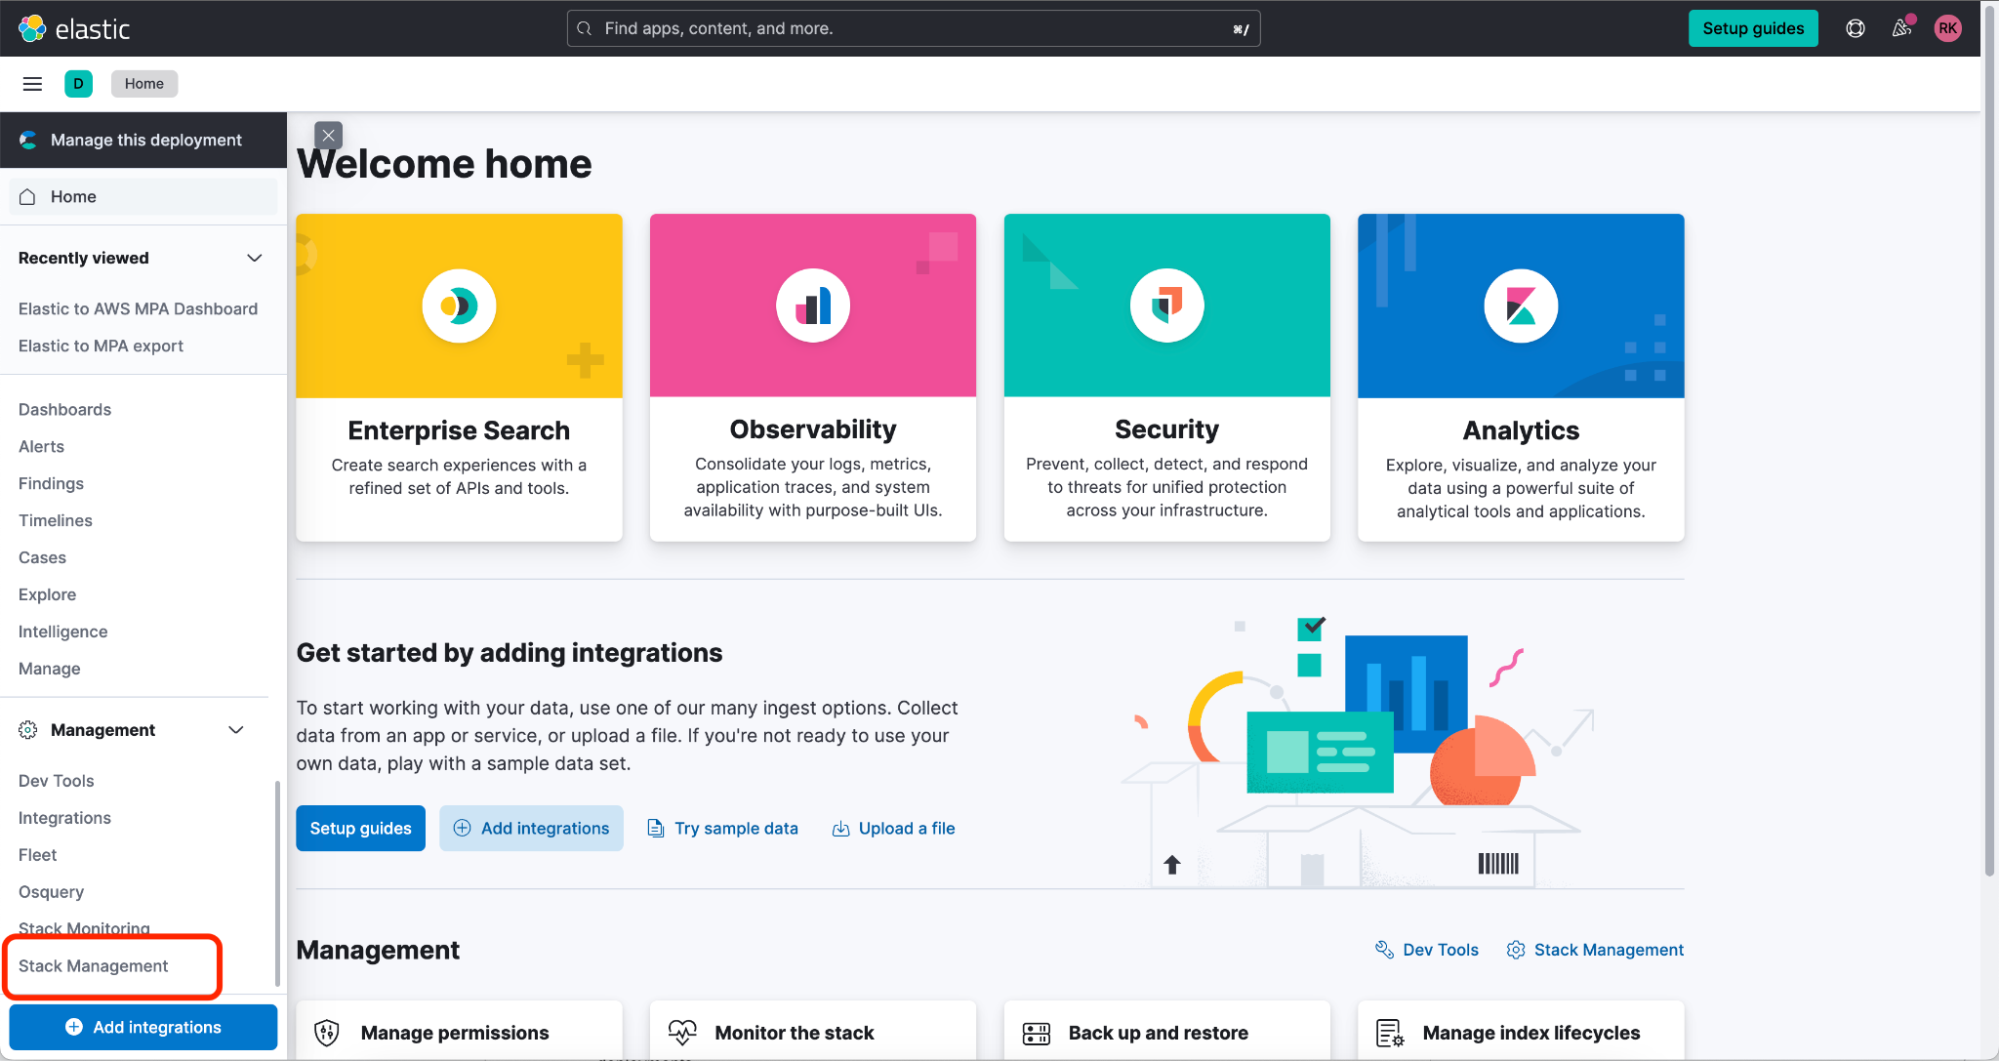The width and height of the screenshot is (1999, 1061).
Task: Open the Security card title
Action: pyautogui.click(x=1167, y=430)
